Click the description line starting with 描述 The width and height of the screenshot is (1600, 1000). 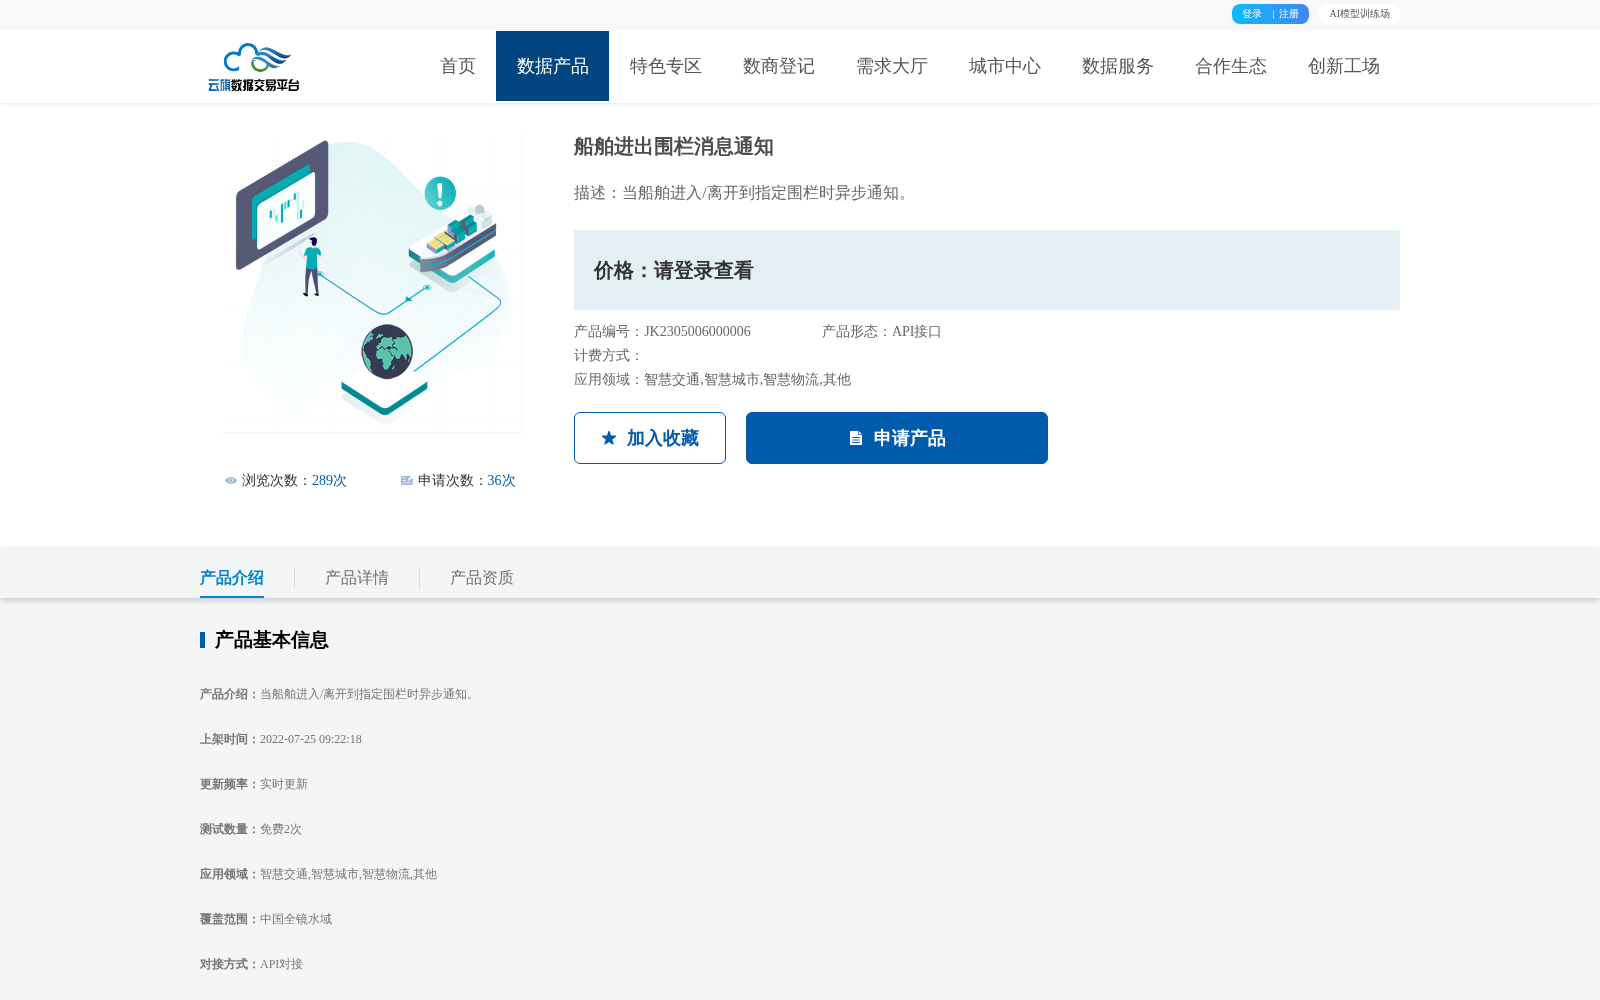click(745, 193)
